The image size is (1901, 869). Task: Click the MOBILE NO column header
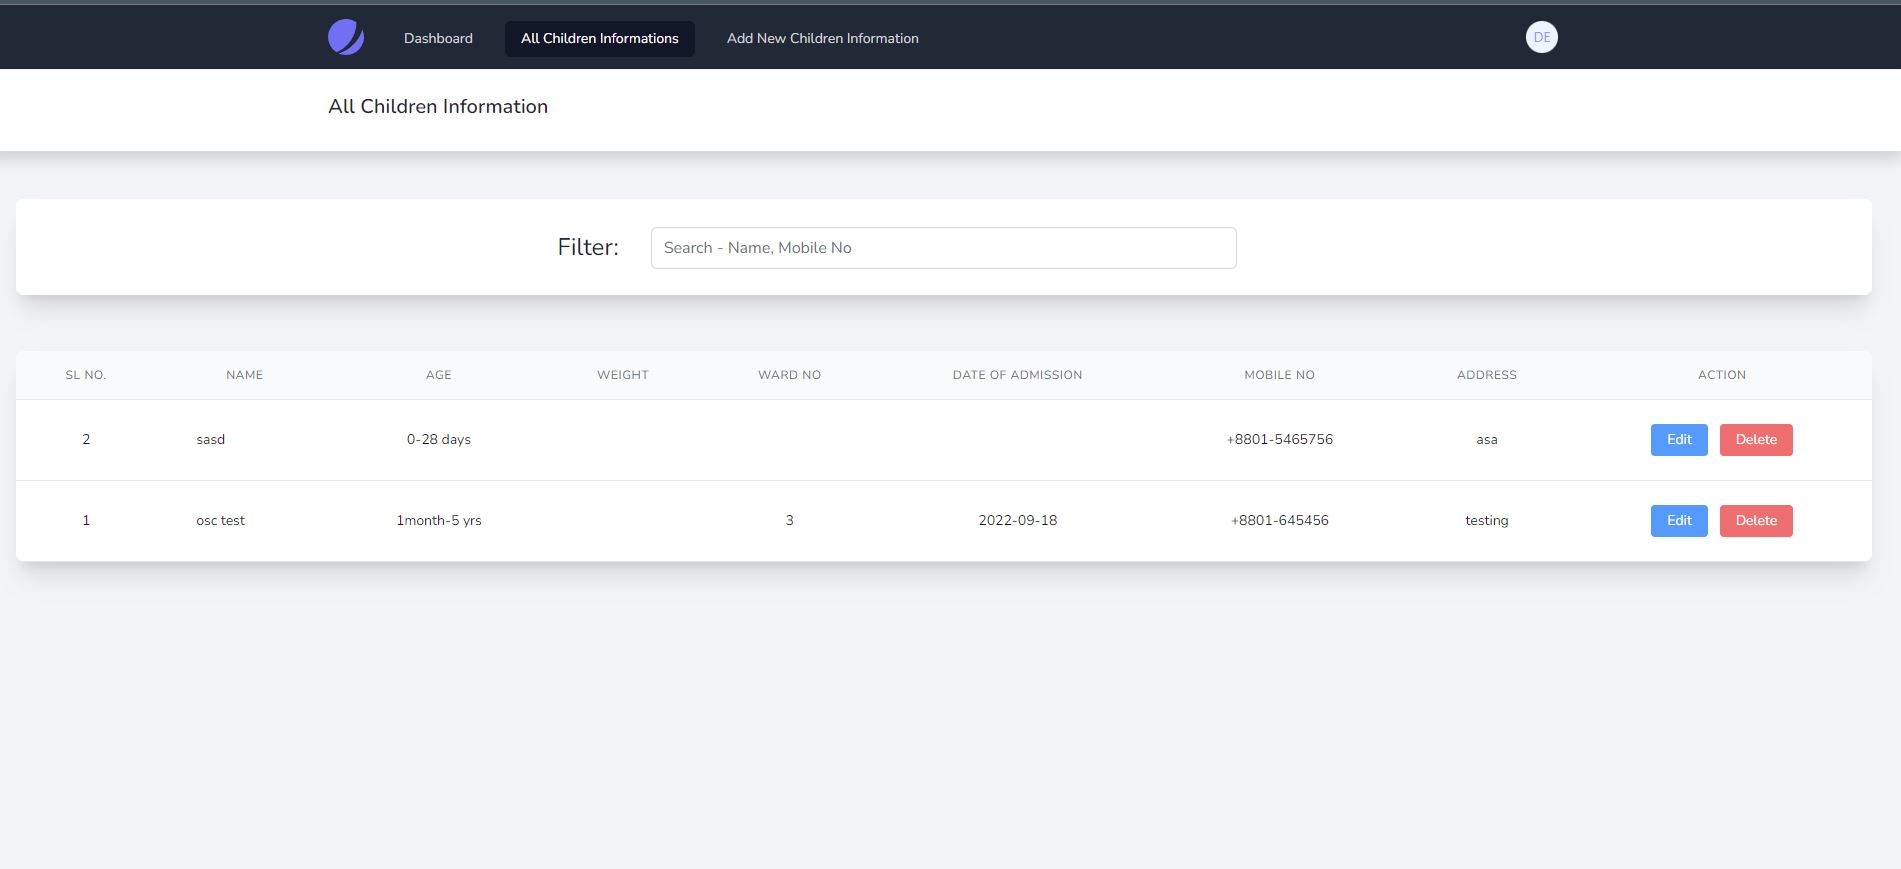tap(1279, 375)
